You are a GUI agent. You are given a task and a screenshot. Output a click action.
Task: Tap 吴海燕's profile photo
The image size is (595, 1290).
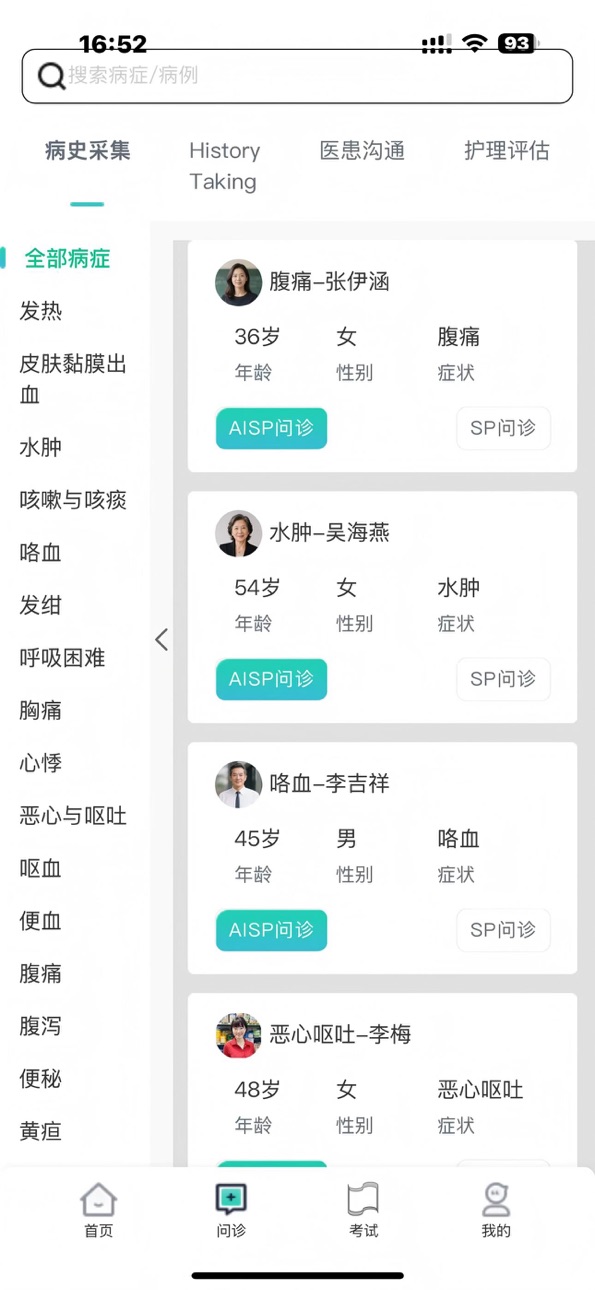(x=238, y=533)
